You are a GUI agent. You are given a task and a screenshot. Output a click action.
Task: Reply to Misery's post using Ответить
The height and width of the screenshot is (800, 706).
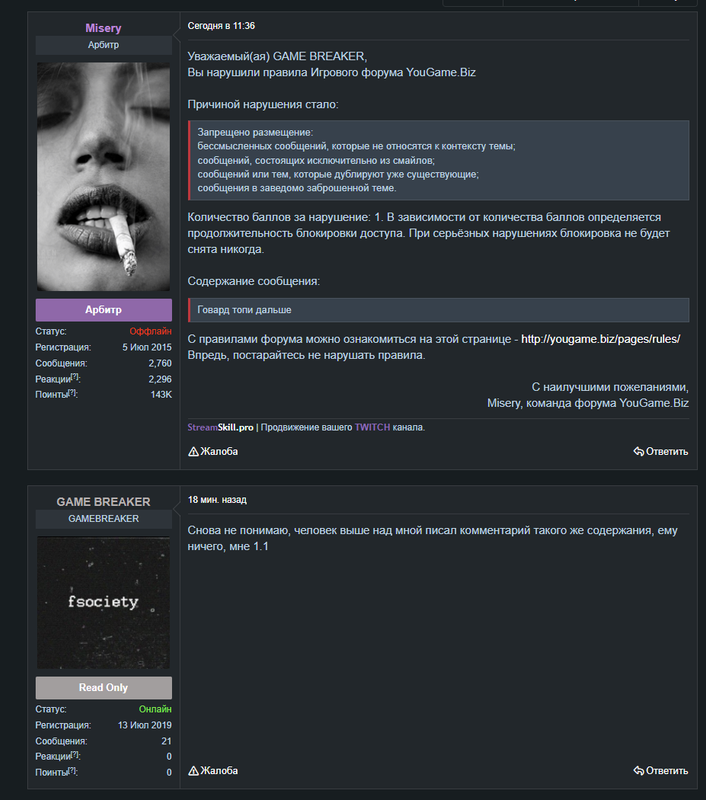[661, 451]
